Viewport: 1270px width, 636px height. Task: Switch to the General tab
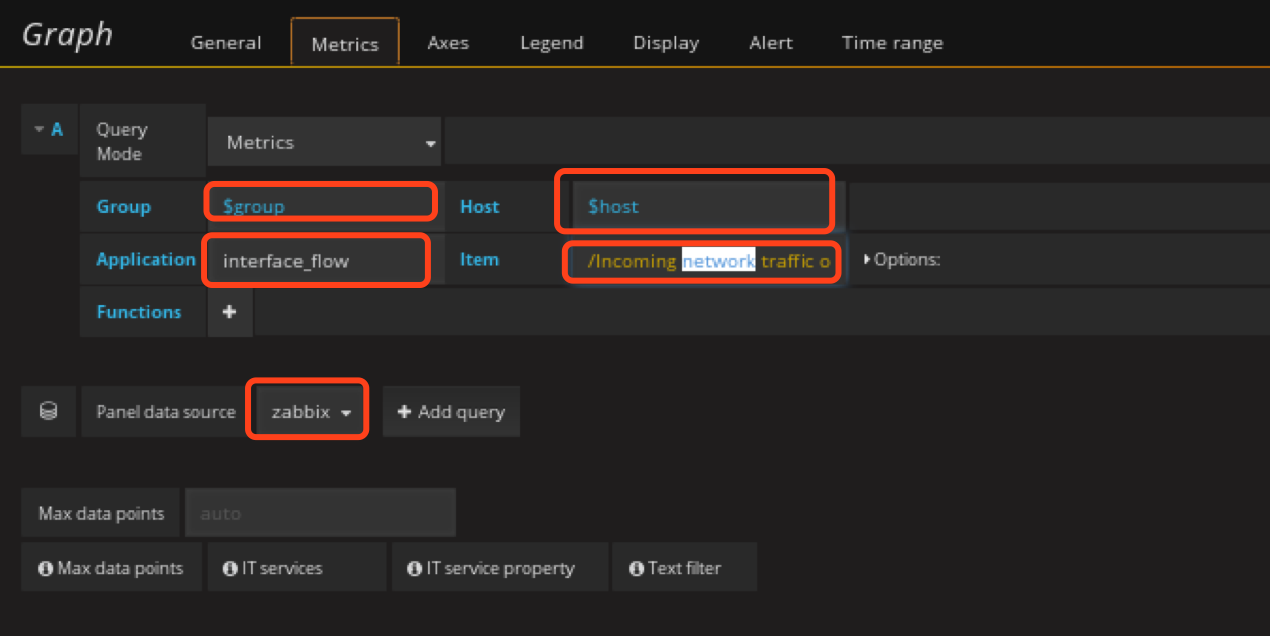point(226,43)
